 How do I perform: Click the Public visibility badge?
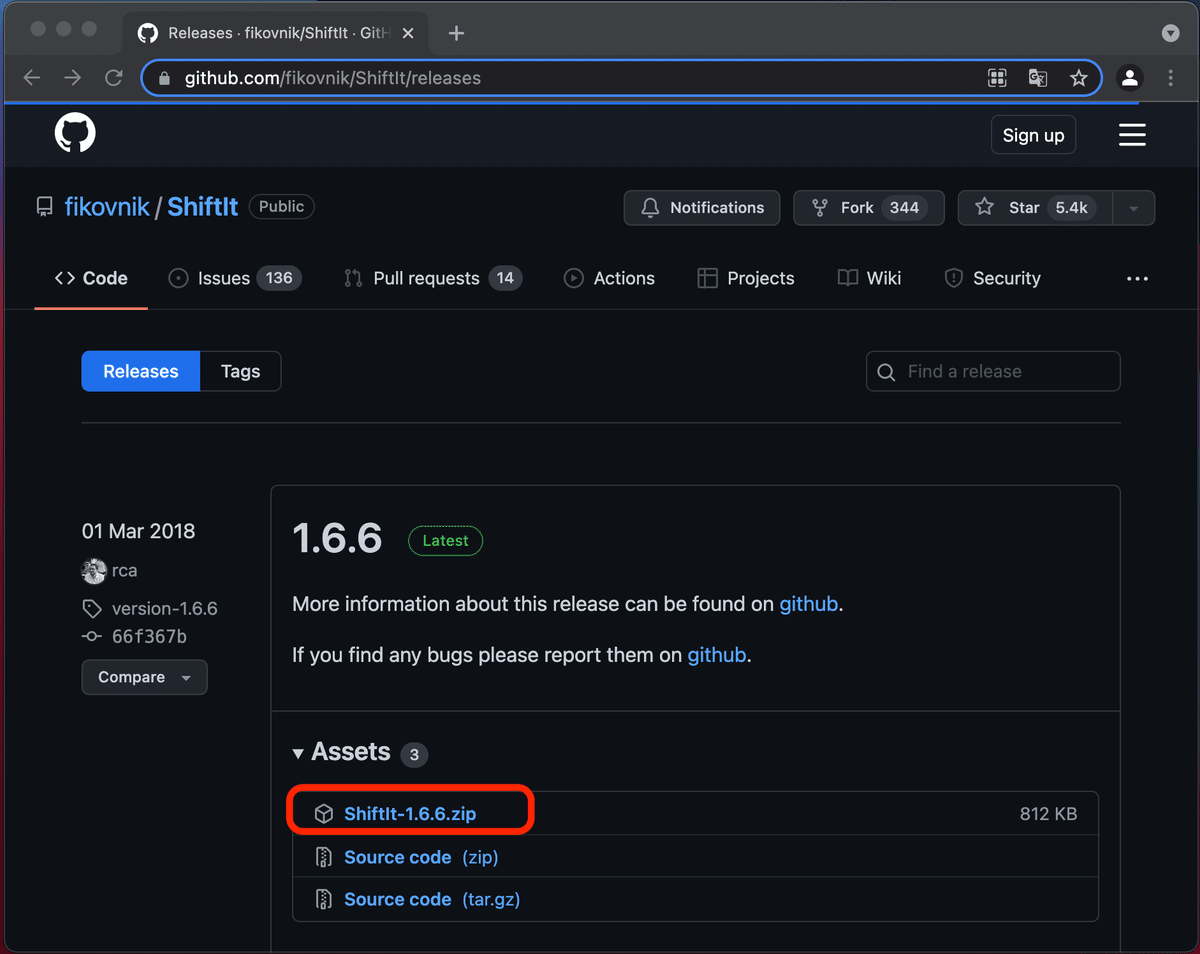pyautogui.click(x=281, y=206)
